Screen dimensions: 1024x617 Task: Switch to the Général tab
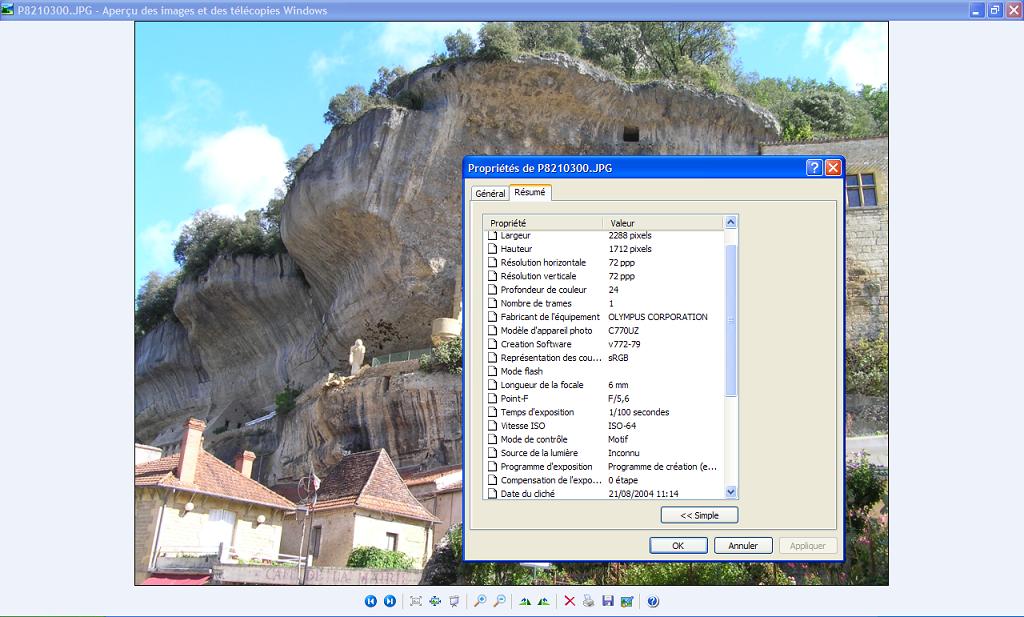pyautogui.click(x=490, y=193)
